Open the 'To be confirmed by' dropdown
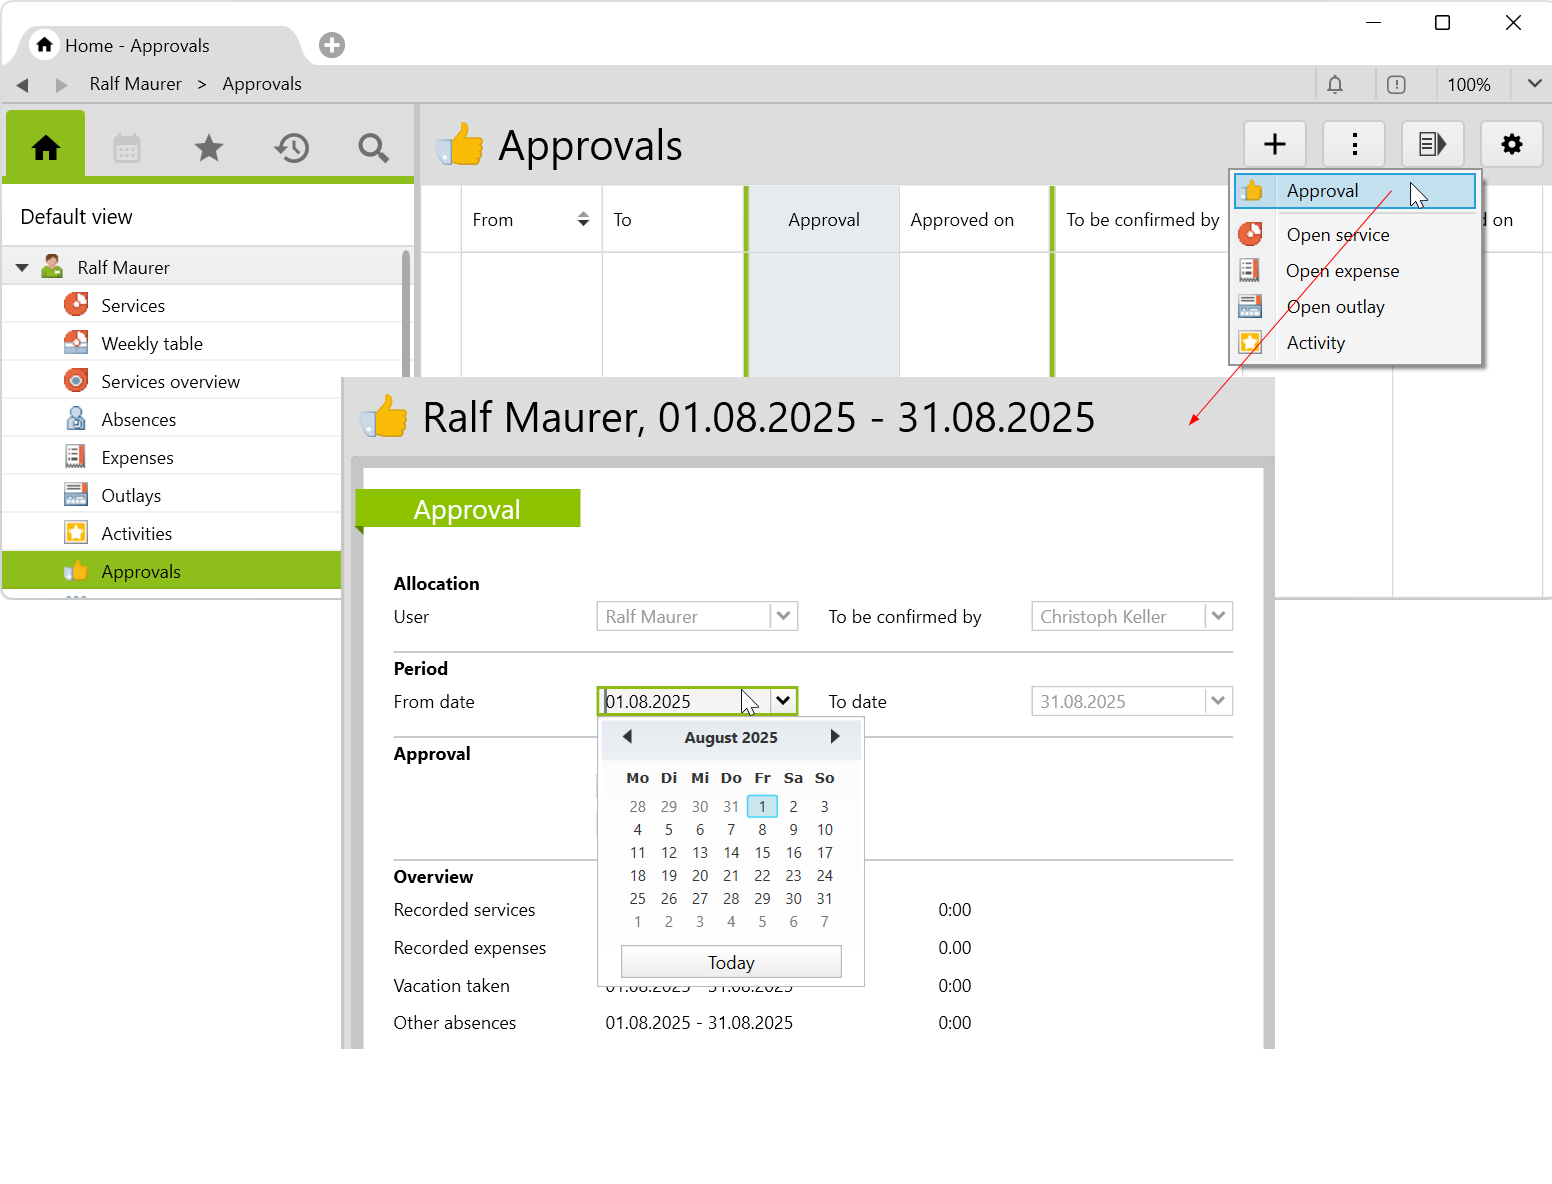Viewport: 1552px width, 1184px height. point(1218,616)
